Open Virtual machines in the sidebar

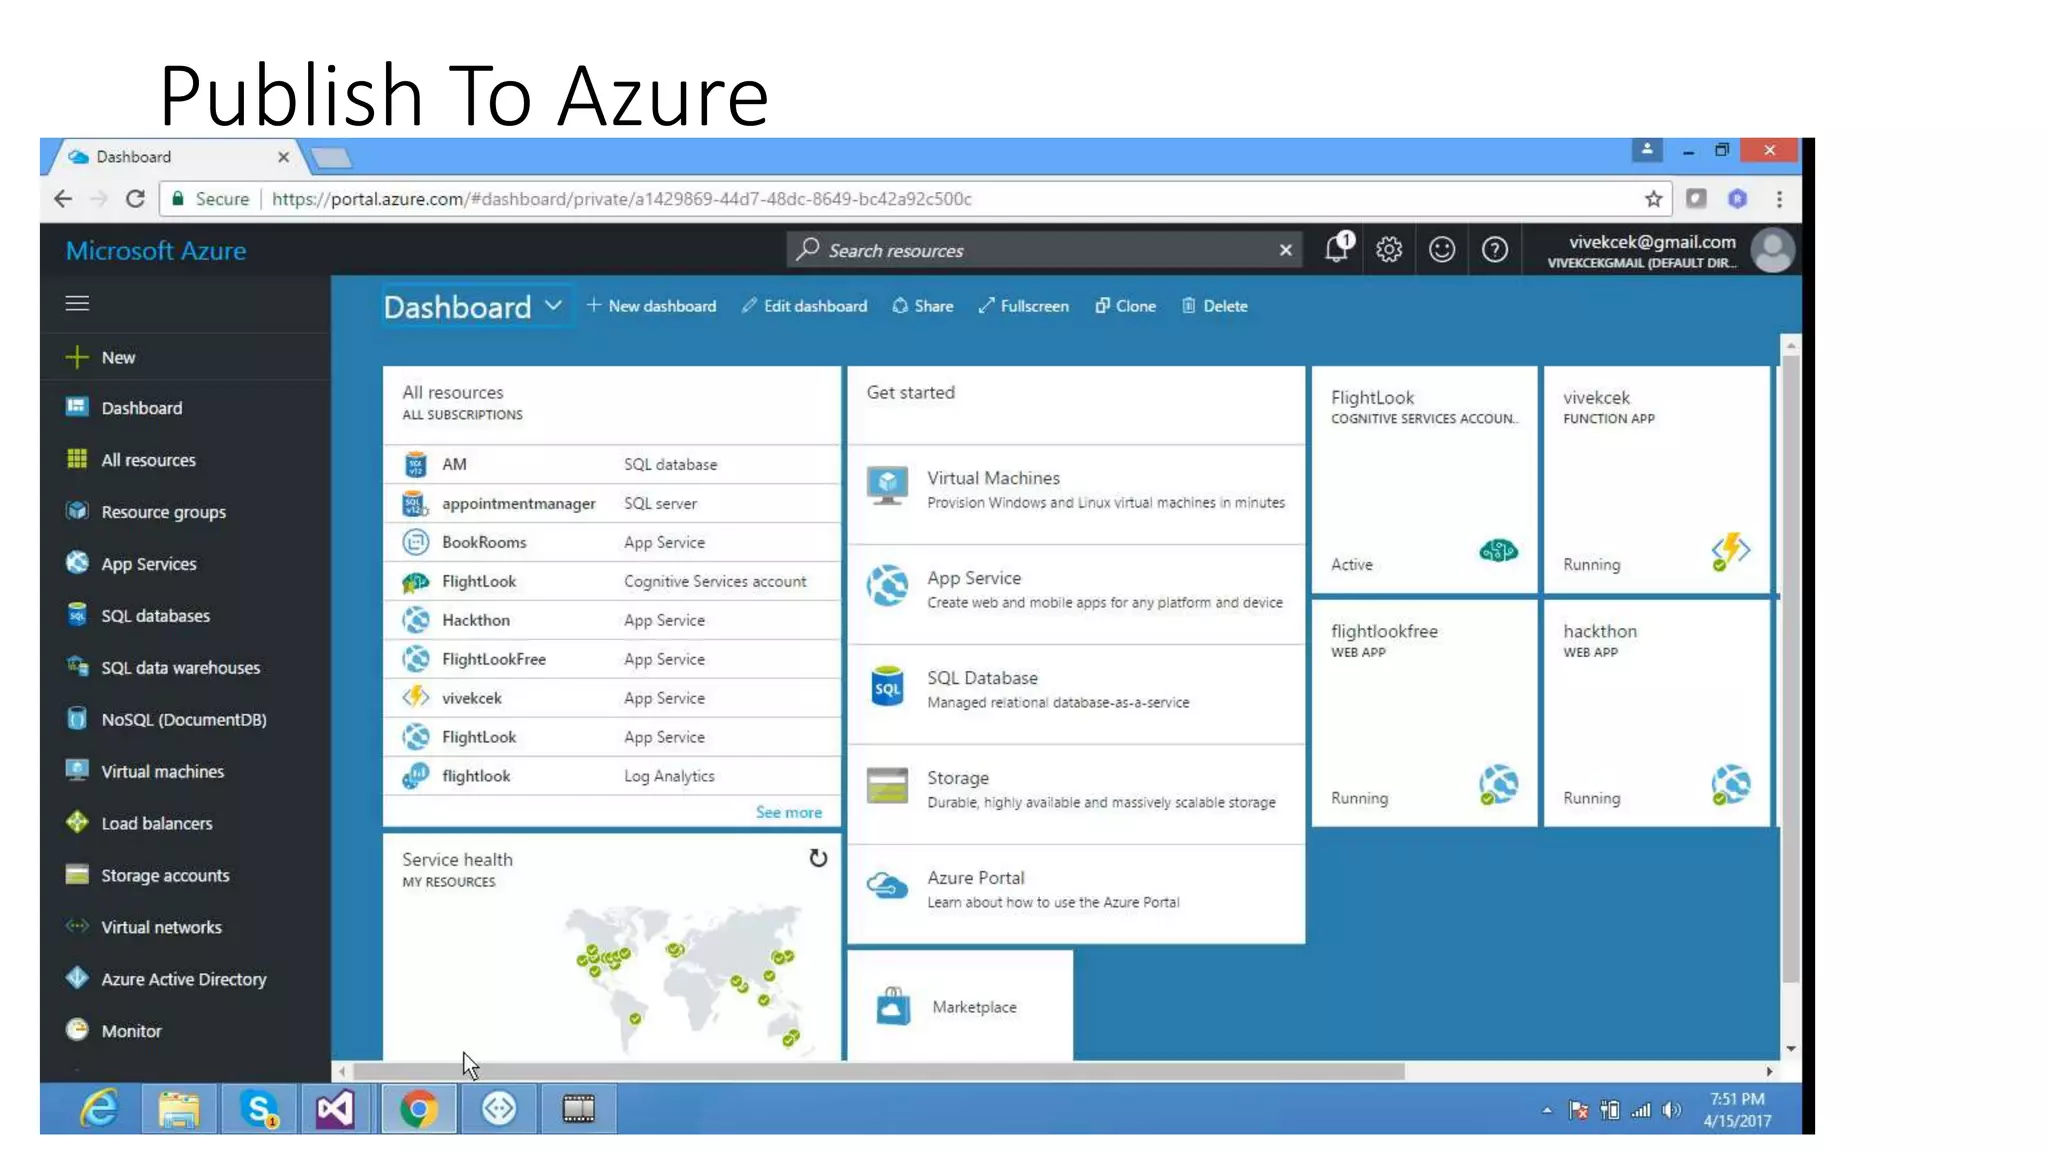click(185, 772)
